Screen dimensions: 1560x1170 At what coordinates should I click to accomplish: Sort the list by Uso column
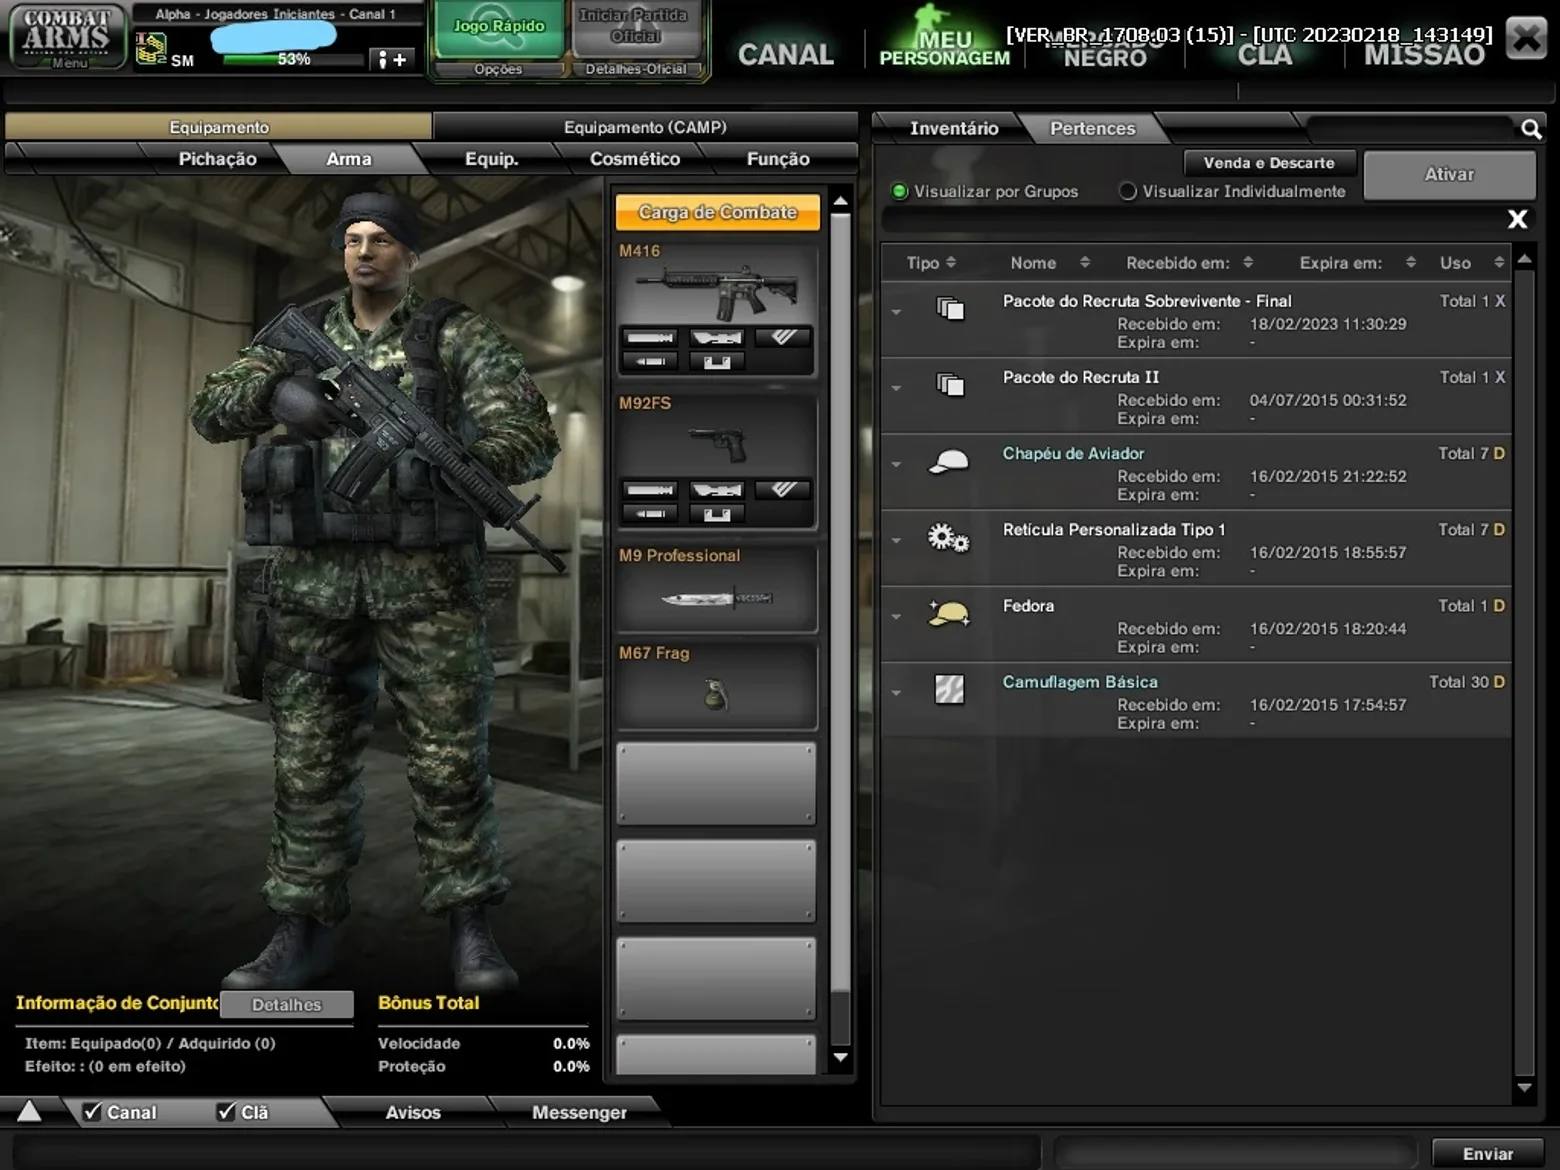click(x=1472, y=263)
